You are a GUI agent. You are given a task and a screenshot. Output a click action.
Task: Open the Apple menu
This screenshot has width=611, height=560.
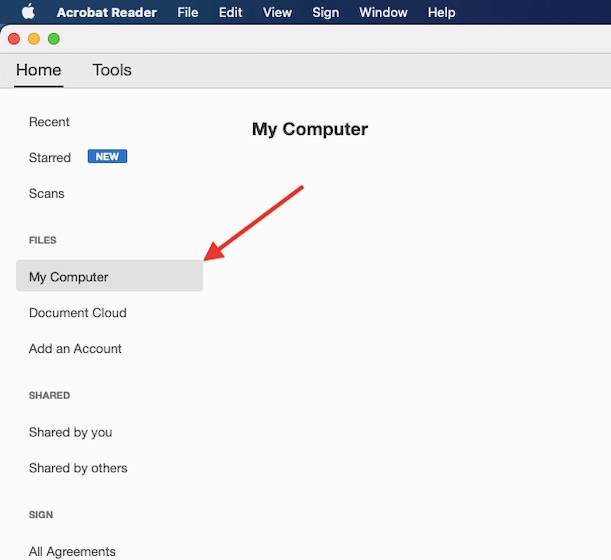(28, 12)
